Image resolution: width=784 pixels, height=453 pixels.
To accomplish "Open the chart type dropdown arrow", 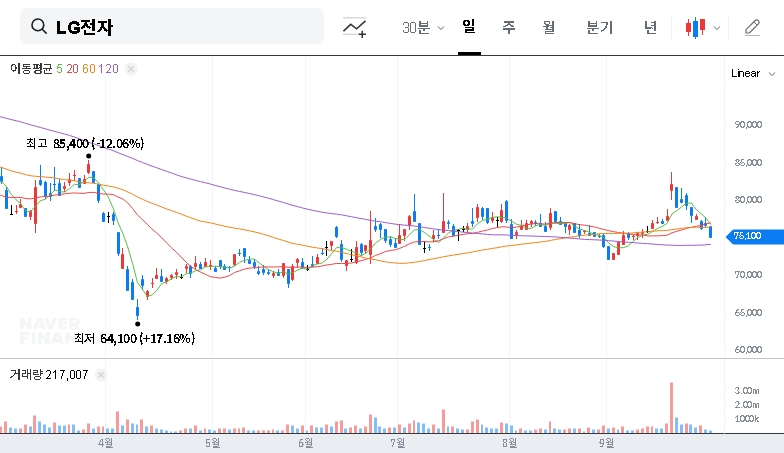I will coord(716,28).
